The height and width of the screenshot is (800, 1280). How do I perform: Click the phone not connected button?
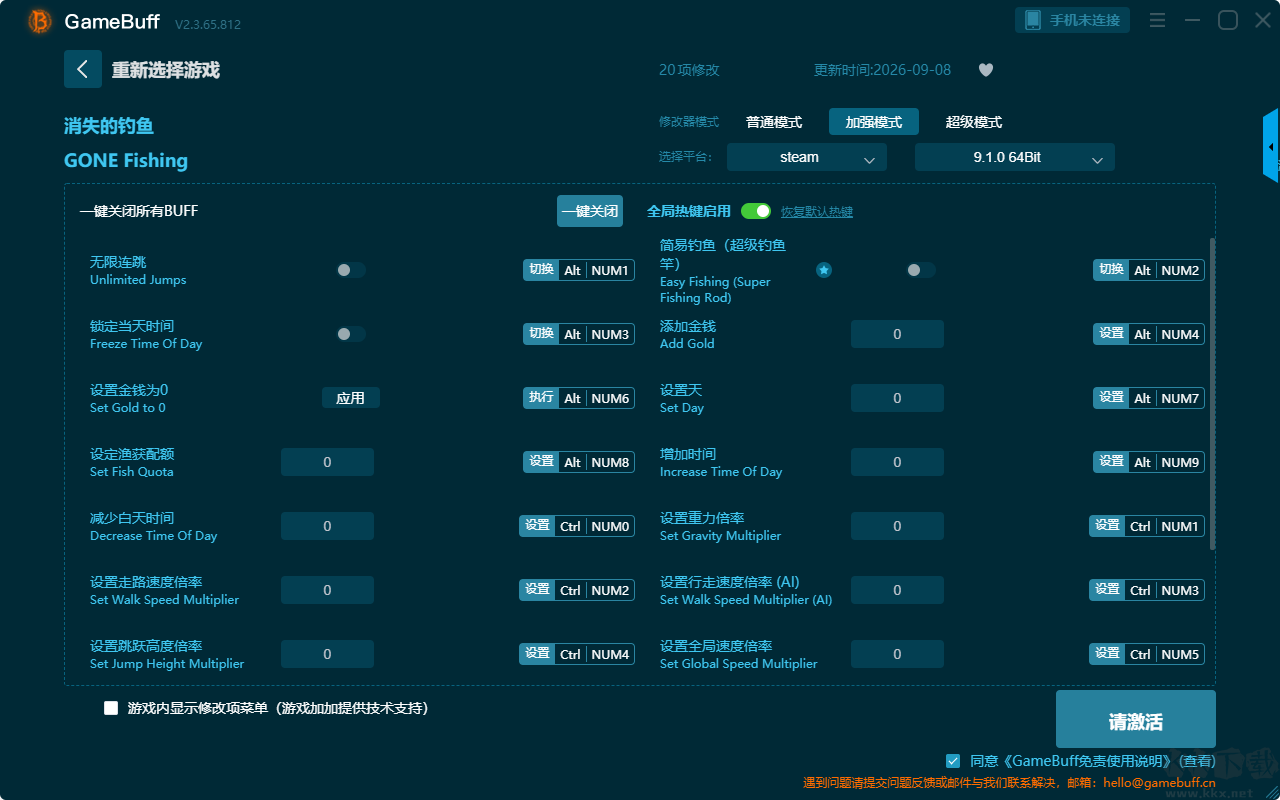coord(1073,20)
